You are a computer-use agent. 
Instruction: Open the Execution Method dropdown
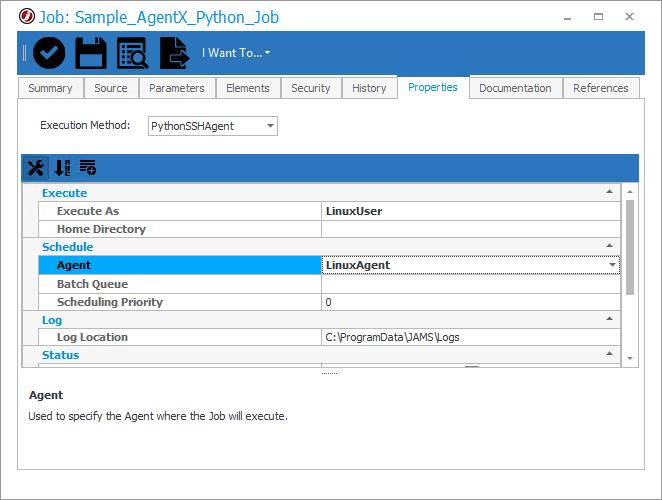(x=270, y=126)
